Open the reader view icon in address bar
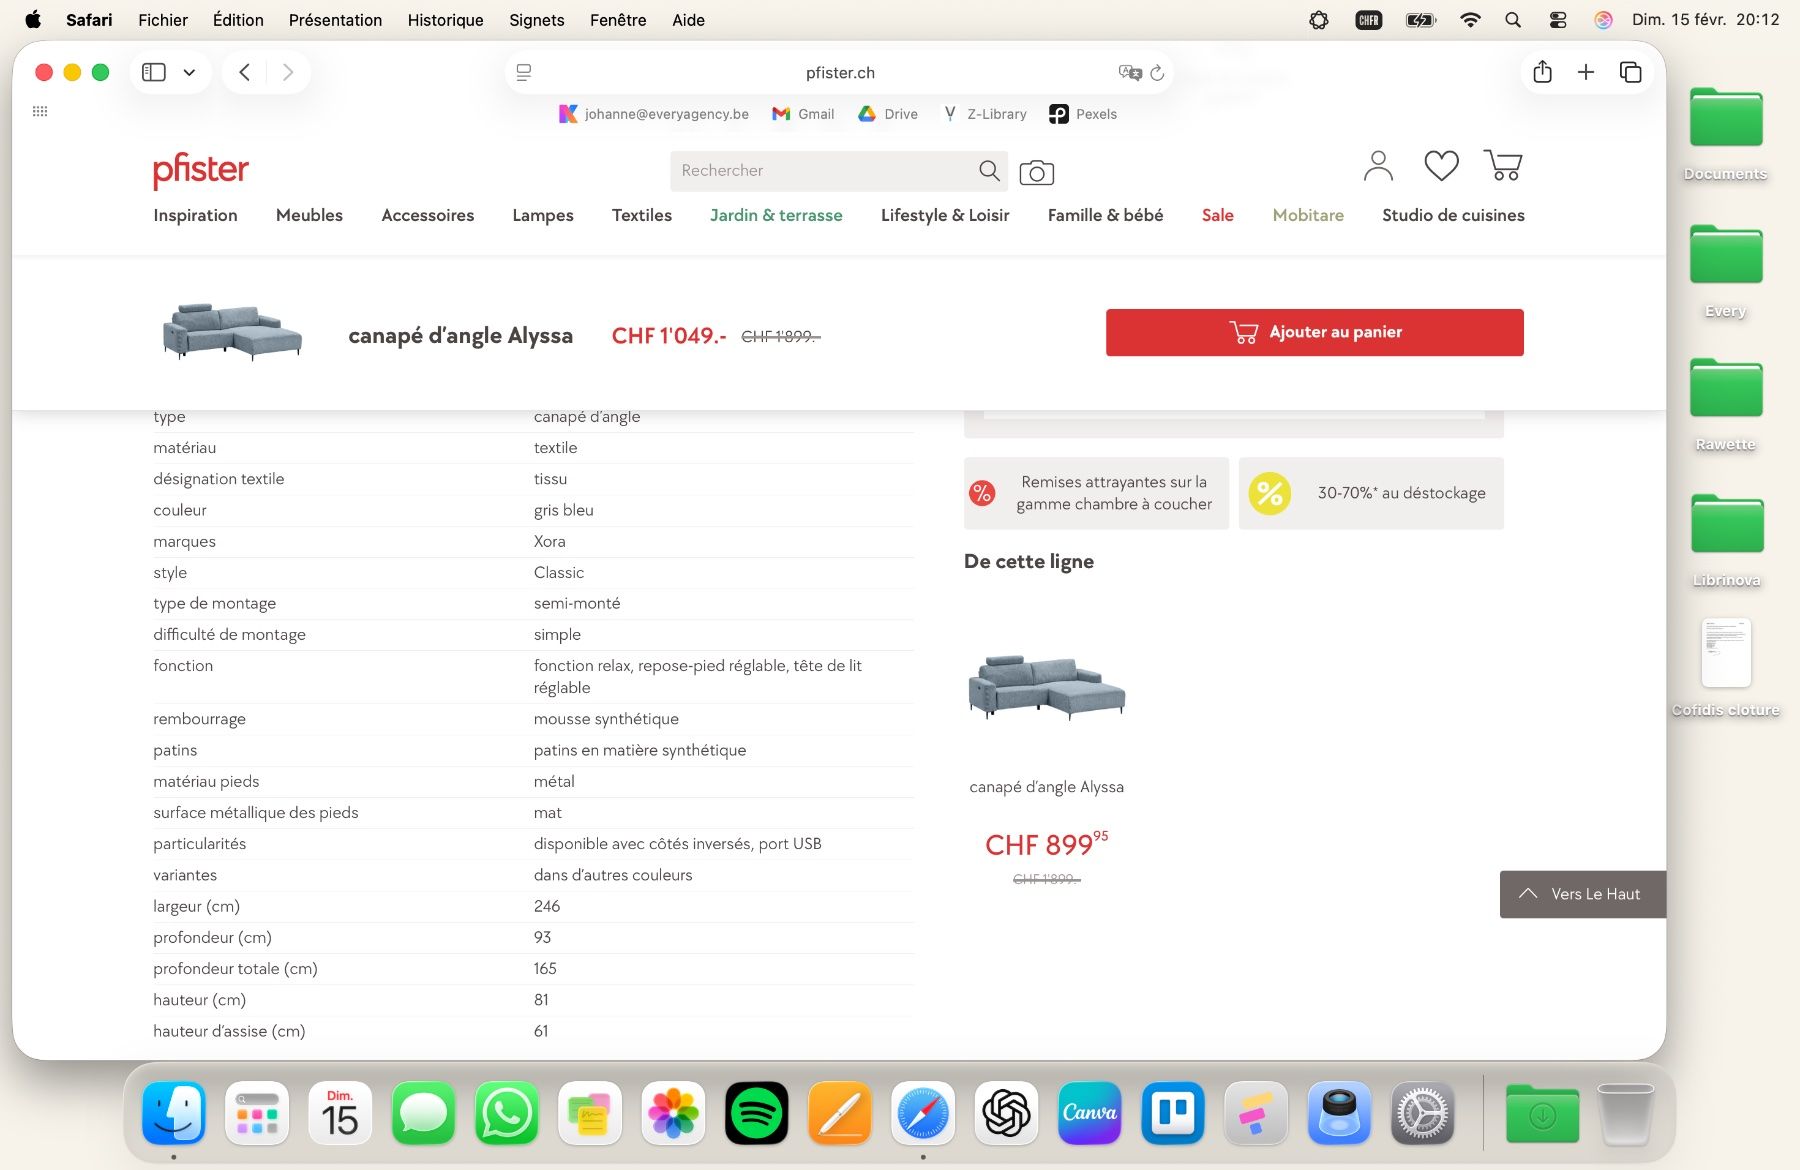This screenshot has width=1800, height=1170. click(x=523, y=72)
